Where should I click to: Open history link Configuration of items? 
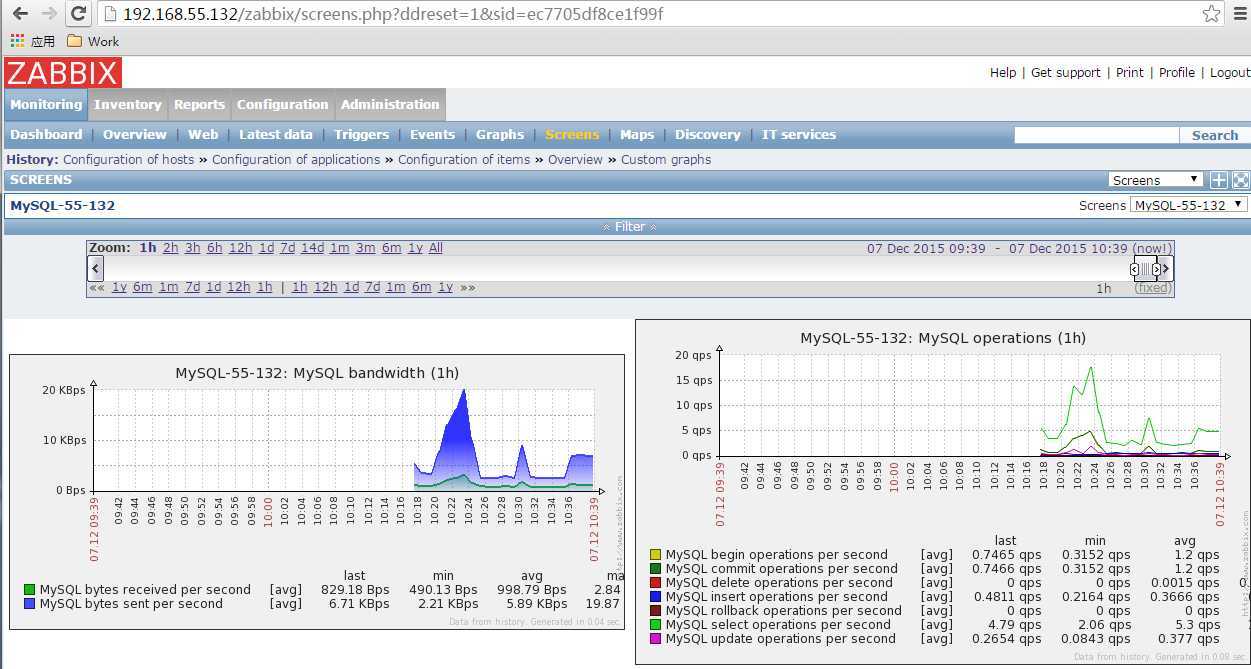(464, 159)
